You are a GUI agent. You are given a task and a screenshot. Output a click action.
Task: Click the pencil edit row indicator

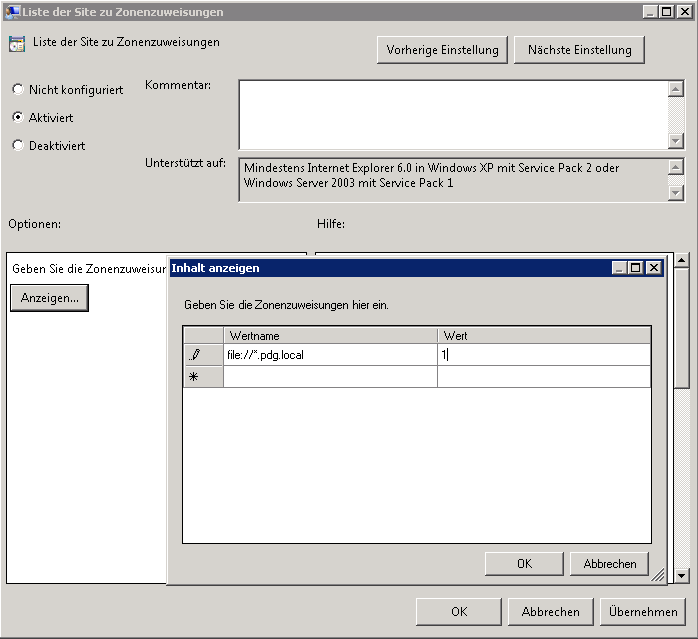[195, 355]
